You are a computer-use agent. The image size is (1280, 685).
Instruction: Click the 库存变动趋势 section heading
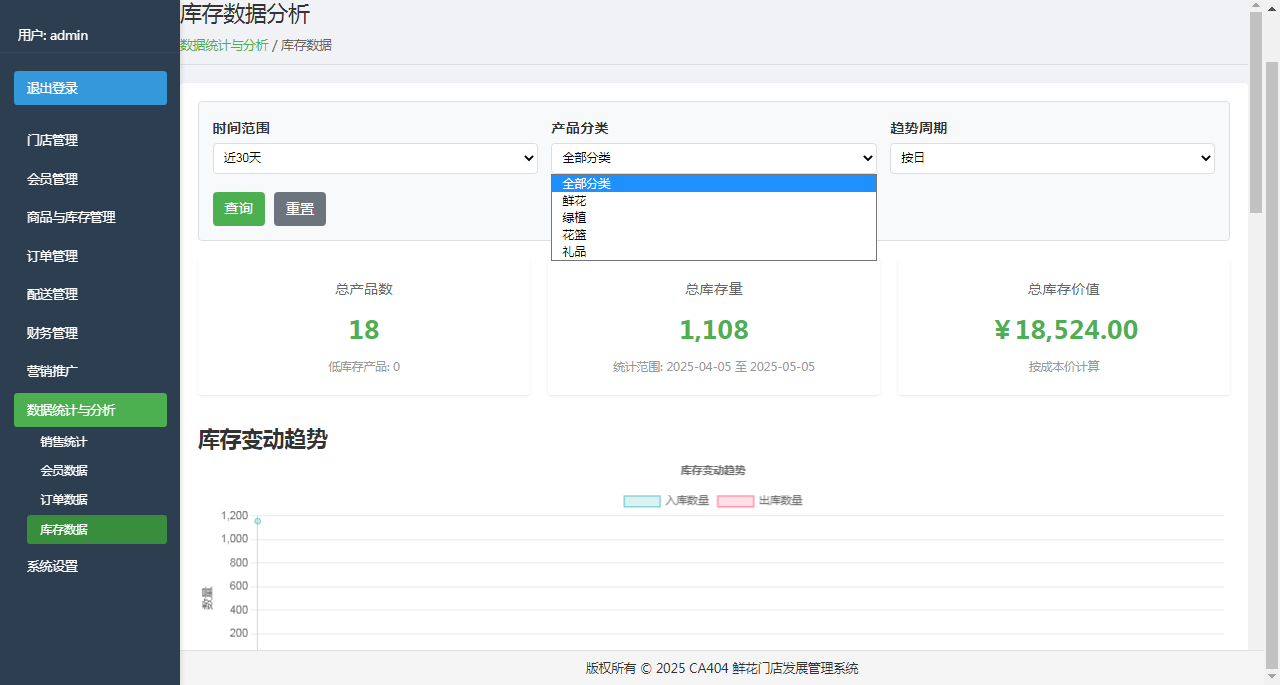(x=263, y=440)
